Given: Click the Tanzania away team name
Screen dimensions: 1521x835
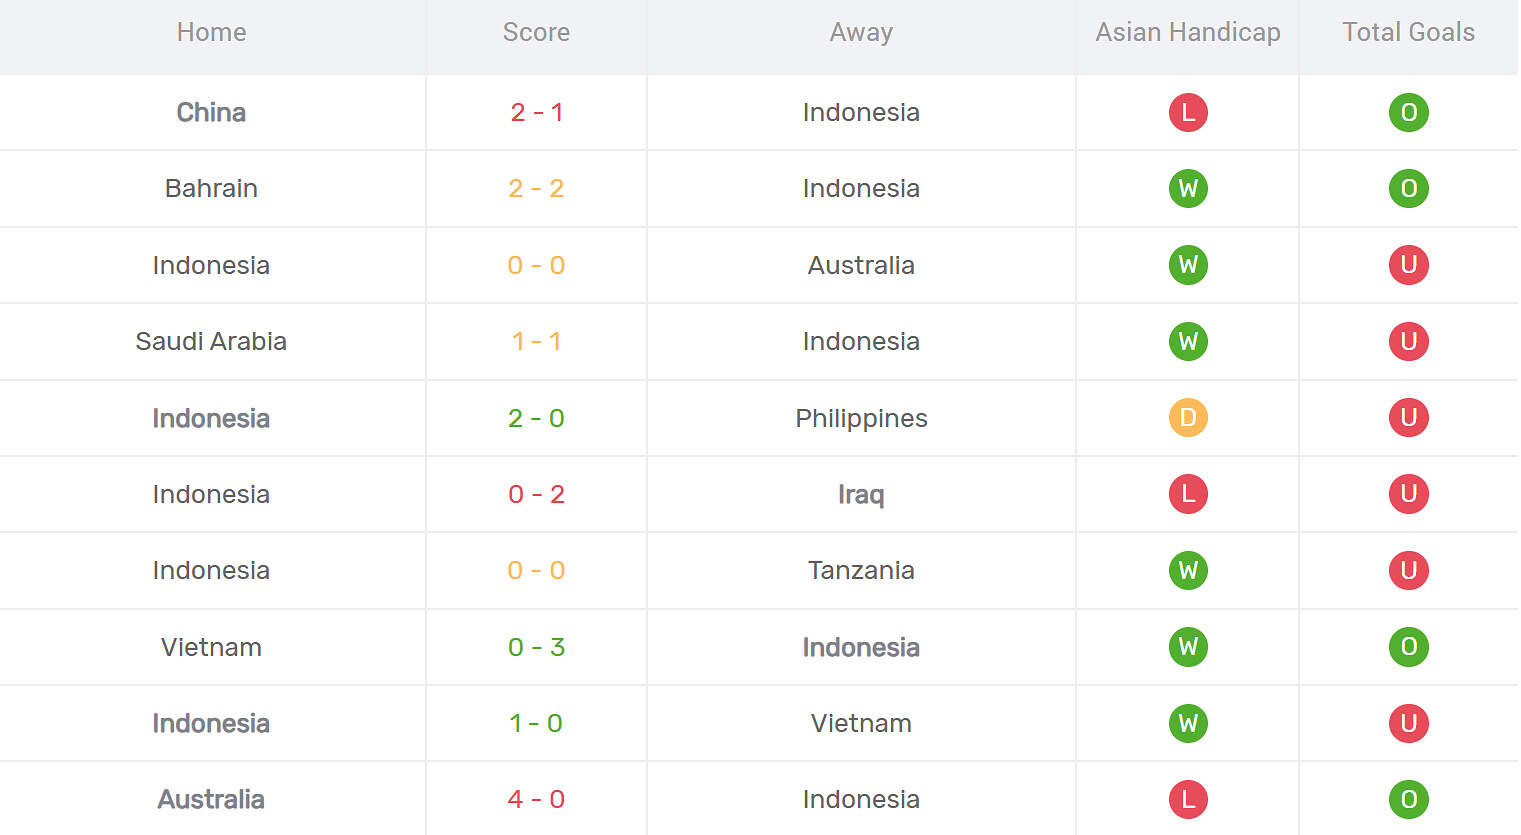Looking at the screenshot, I should pyautogui.click(x=861, y=570).
